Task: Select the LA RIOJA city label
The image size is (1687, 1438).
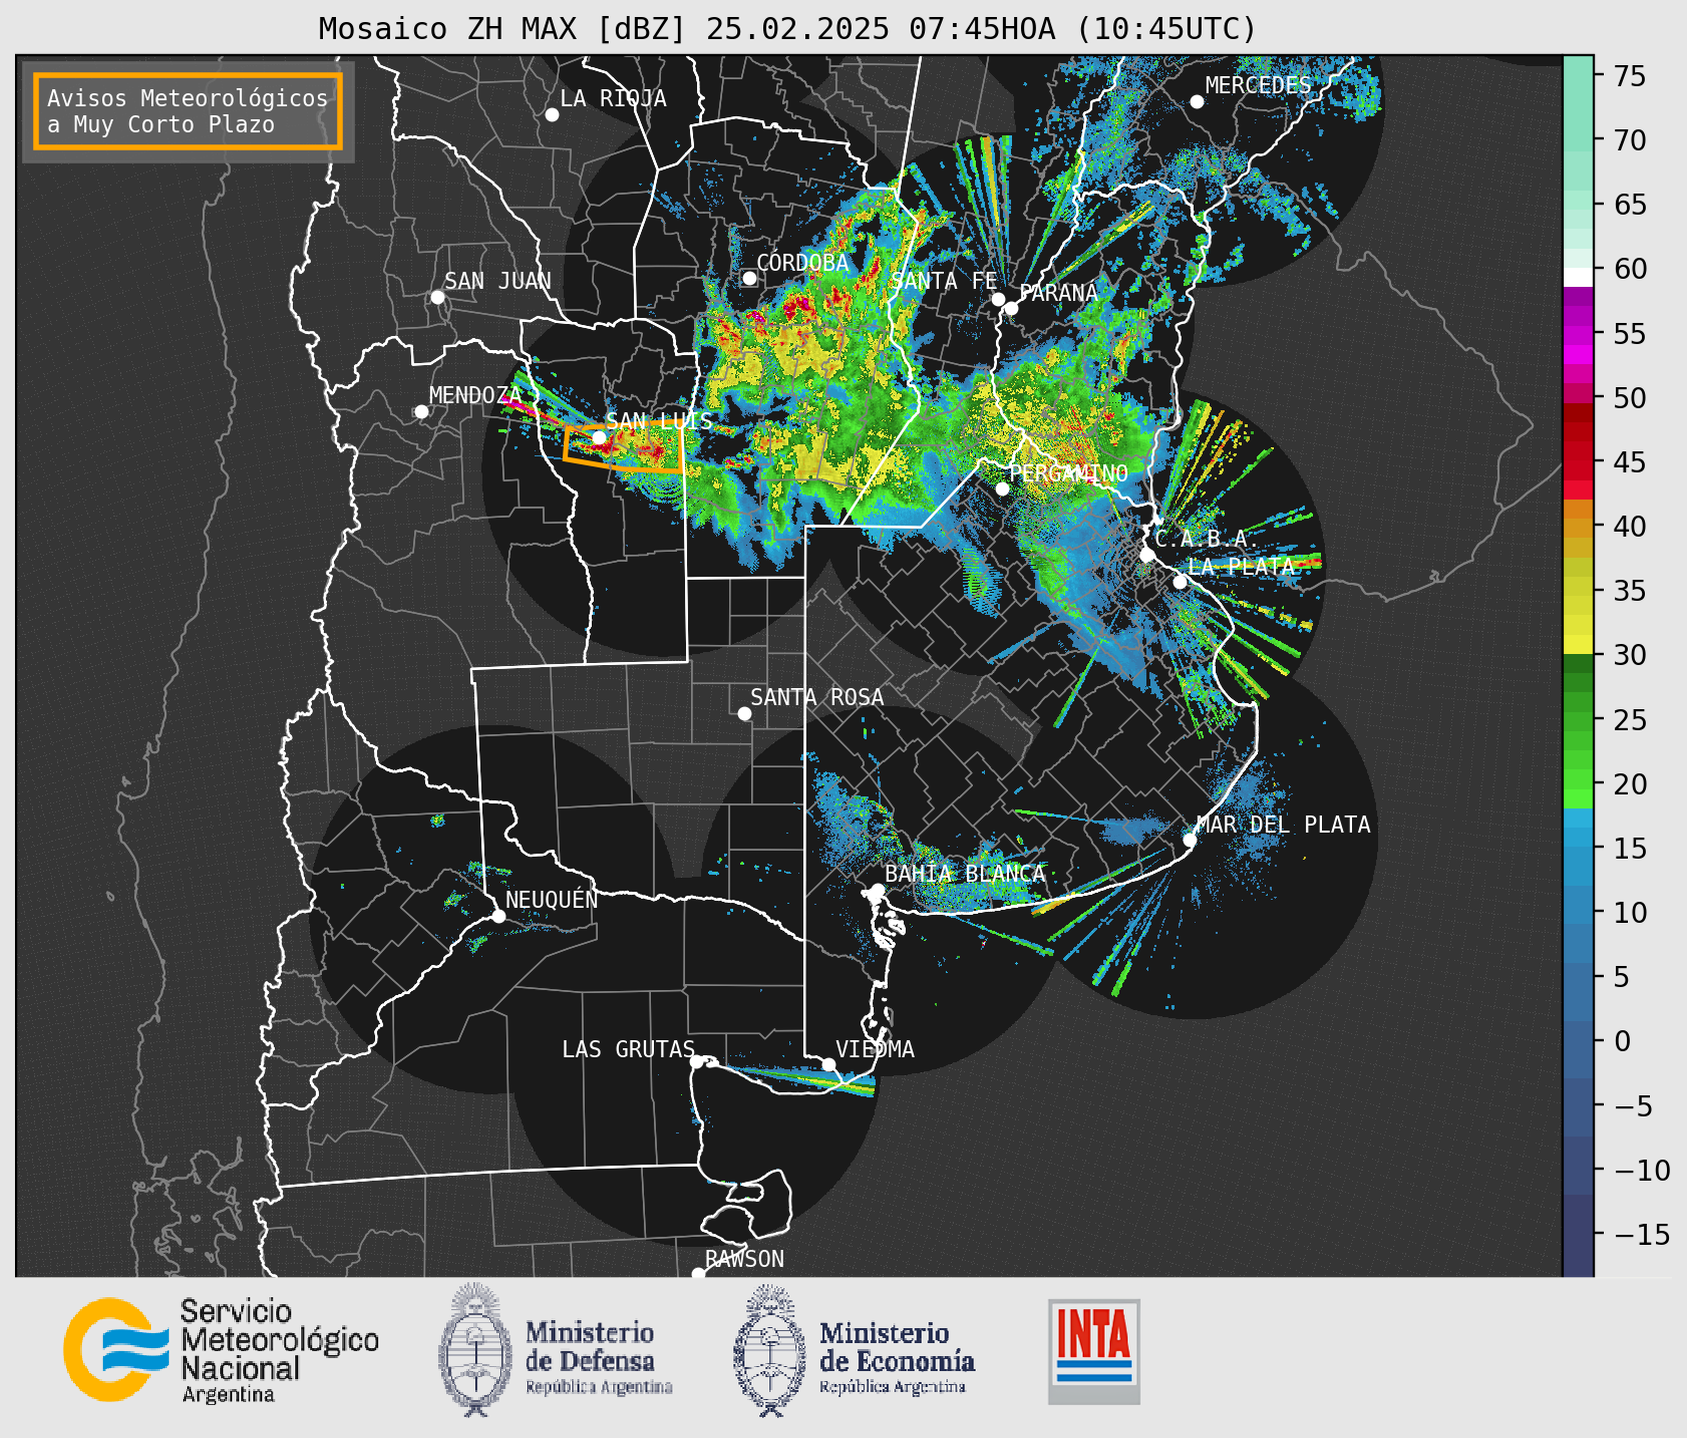Action: point(613,98)
